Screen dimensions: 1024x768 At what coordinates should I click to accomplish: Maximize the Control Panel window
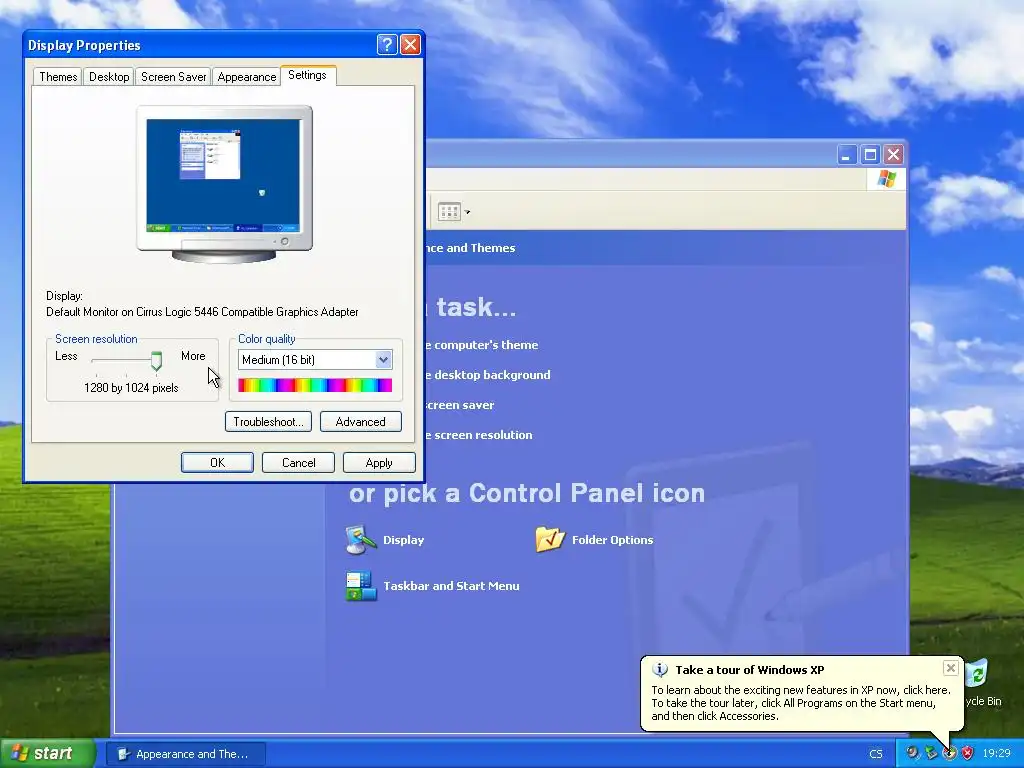click(870, 155)
